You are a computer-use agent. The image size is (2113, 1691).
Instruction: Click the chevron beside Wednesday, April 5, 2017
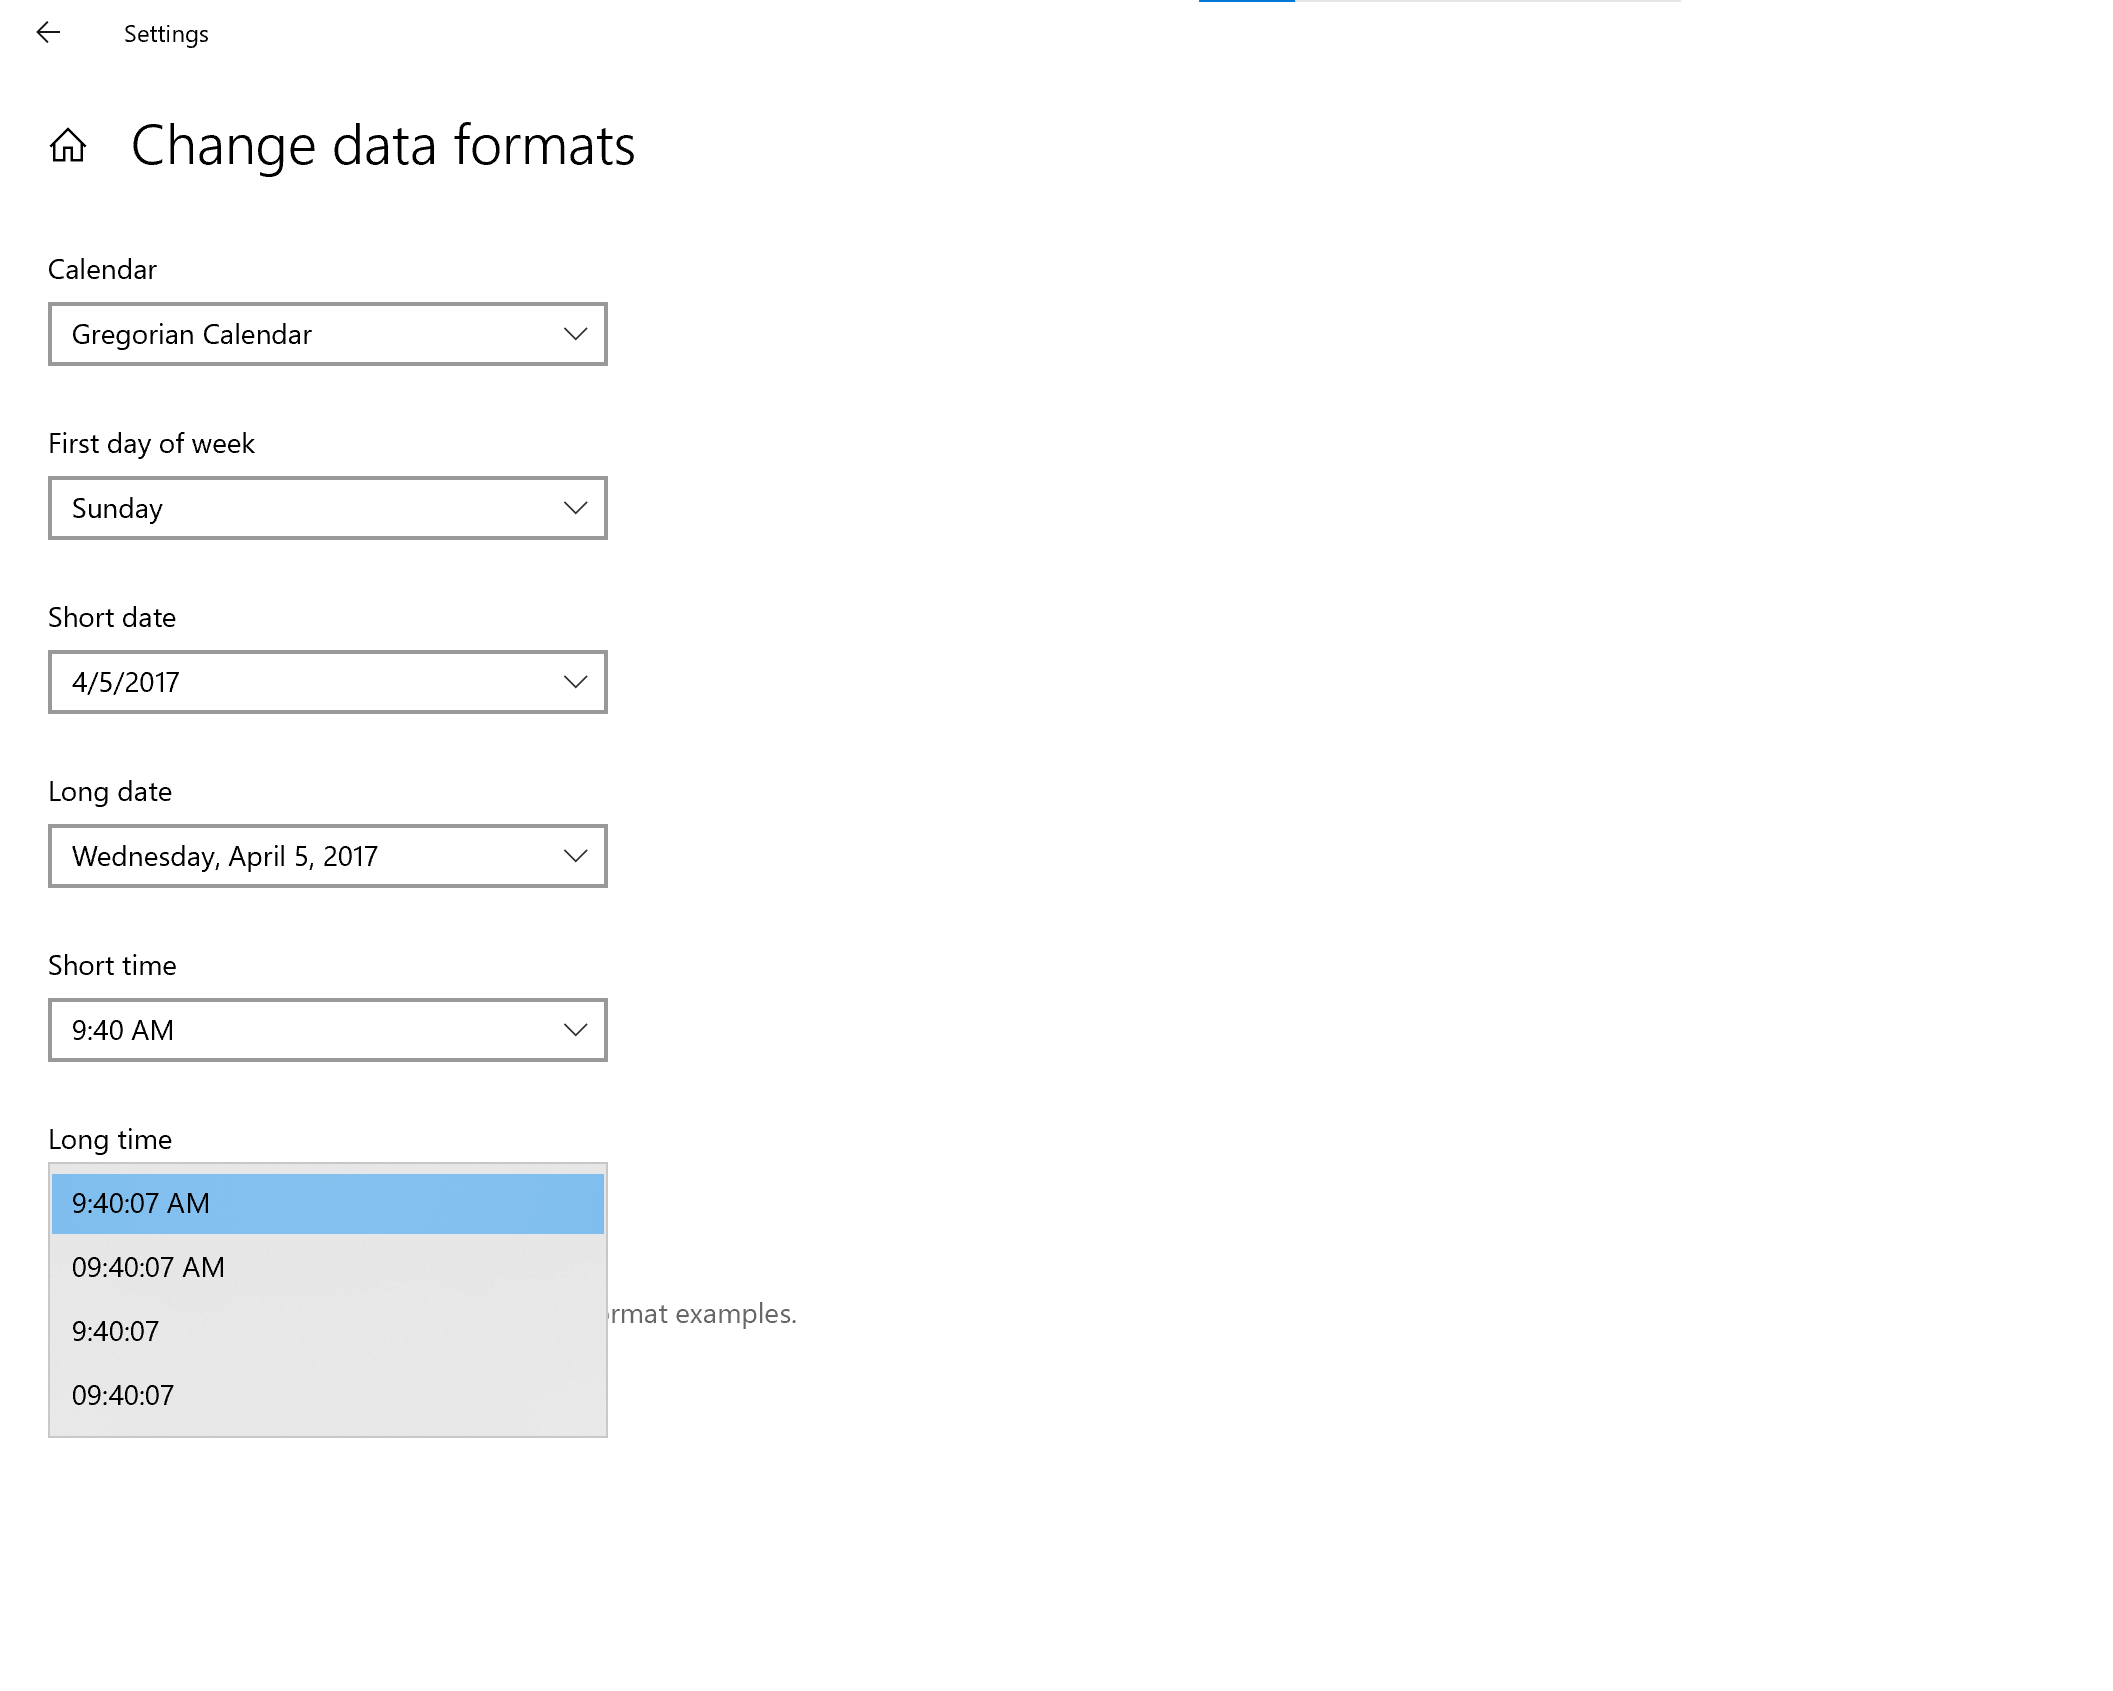coord(575,856)
